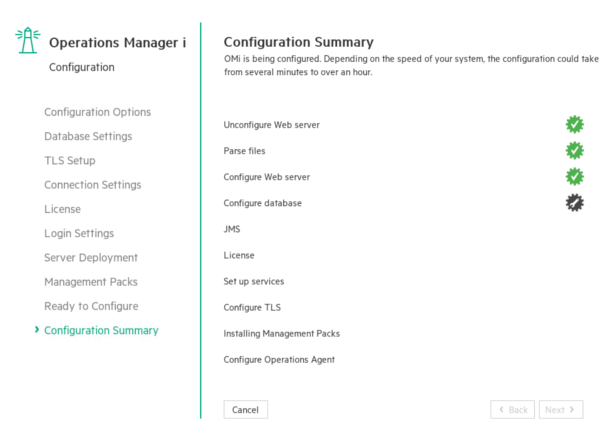This screenshot has height=441, width=610.
Task: Click the in-progress gear icon for Configure database
Action: tap(574, 203)
